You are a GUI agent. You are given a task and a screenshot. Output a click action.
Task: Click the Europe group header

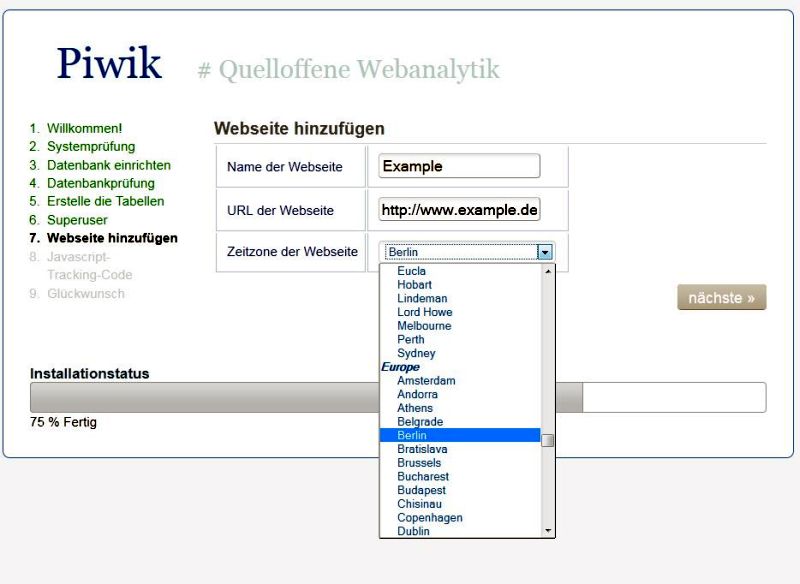tap(401, 367)
